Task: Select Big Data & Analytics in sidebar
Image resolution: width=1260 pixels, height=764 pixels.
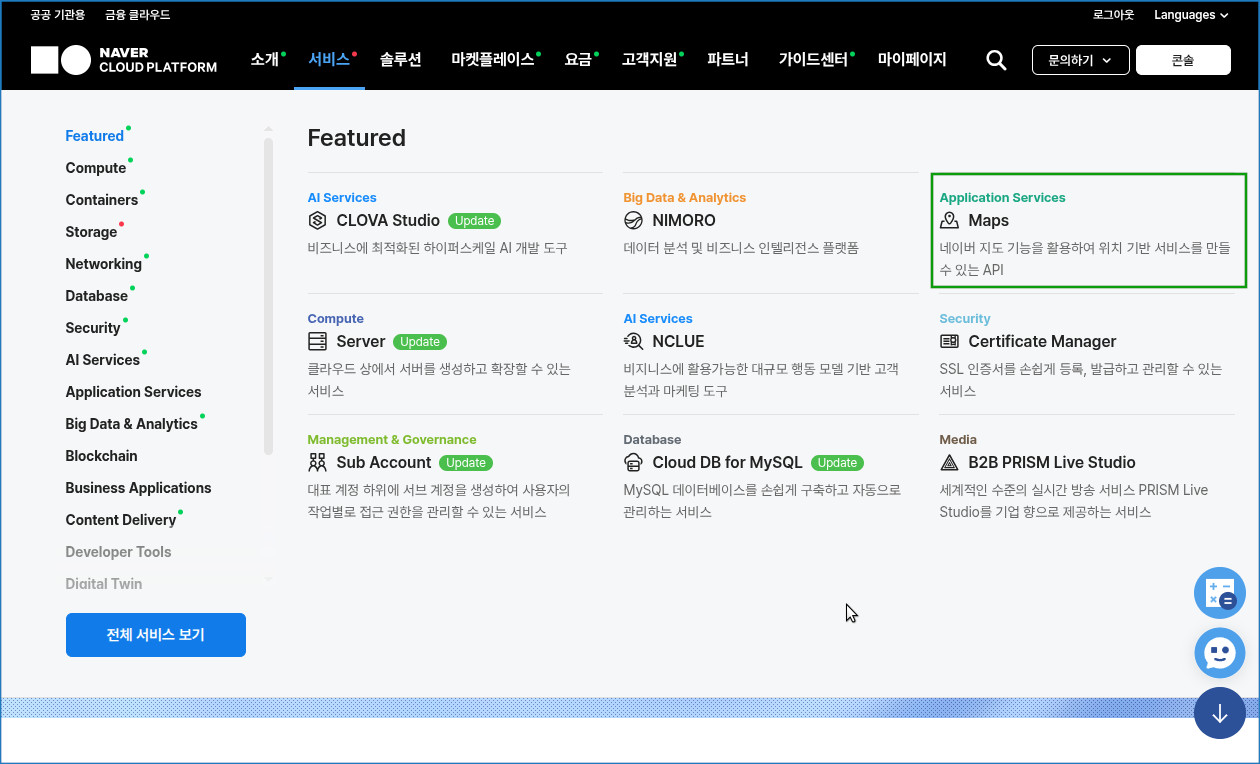Action: tap(132, 424)
